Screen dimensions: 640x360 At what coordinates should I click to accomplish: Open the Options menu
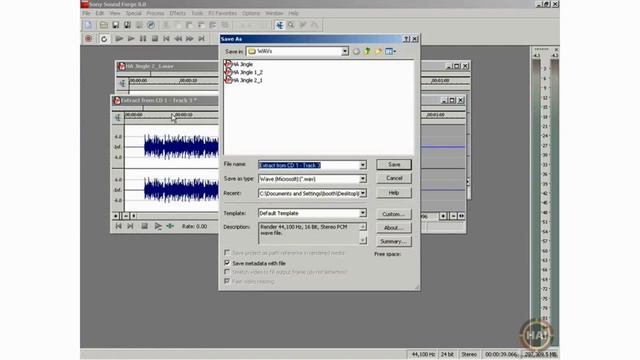point(251,13)
